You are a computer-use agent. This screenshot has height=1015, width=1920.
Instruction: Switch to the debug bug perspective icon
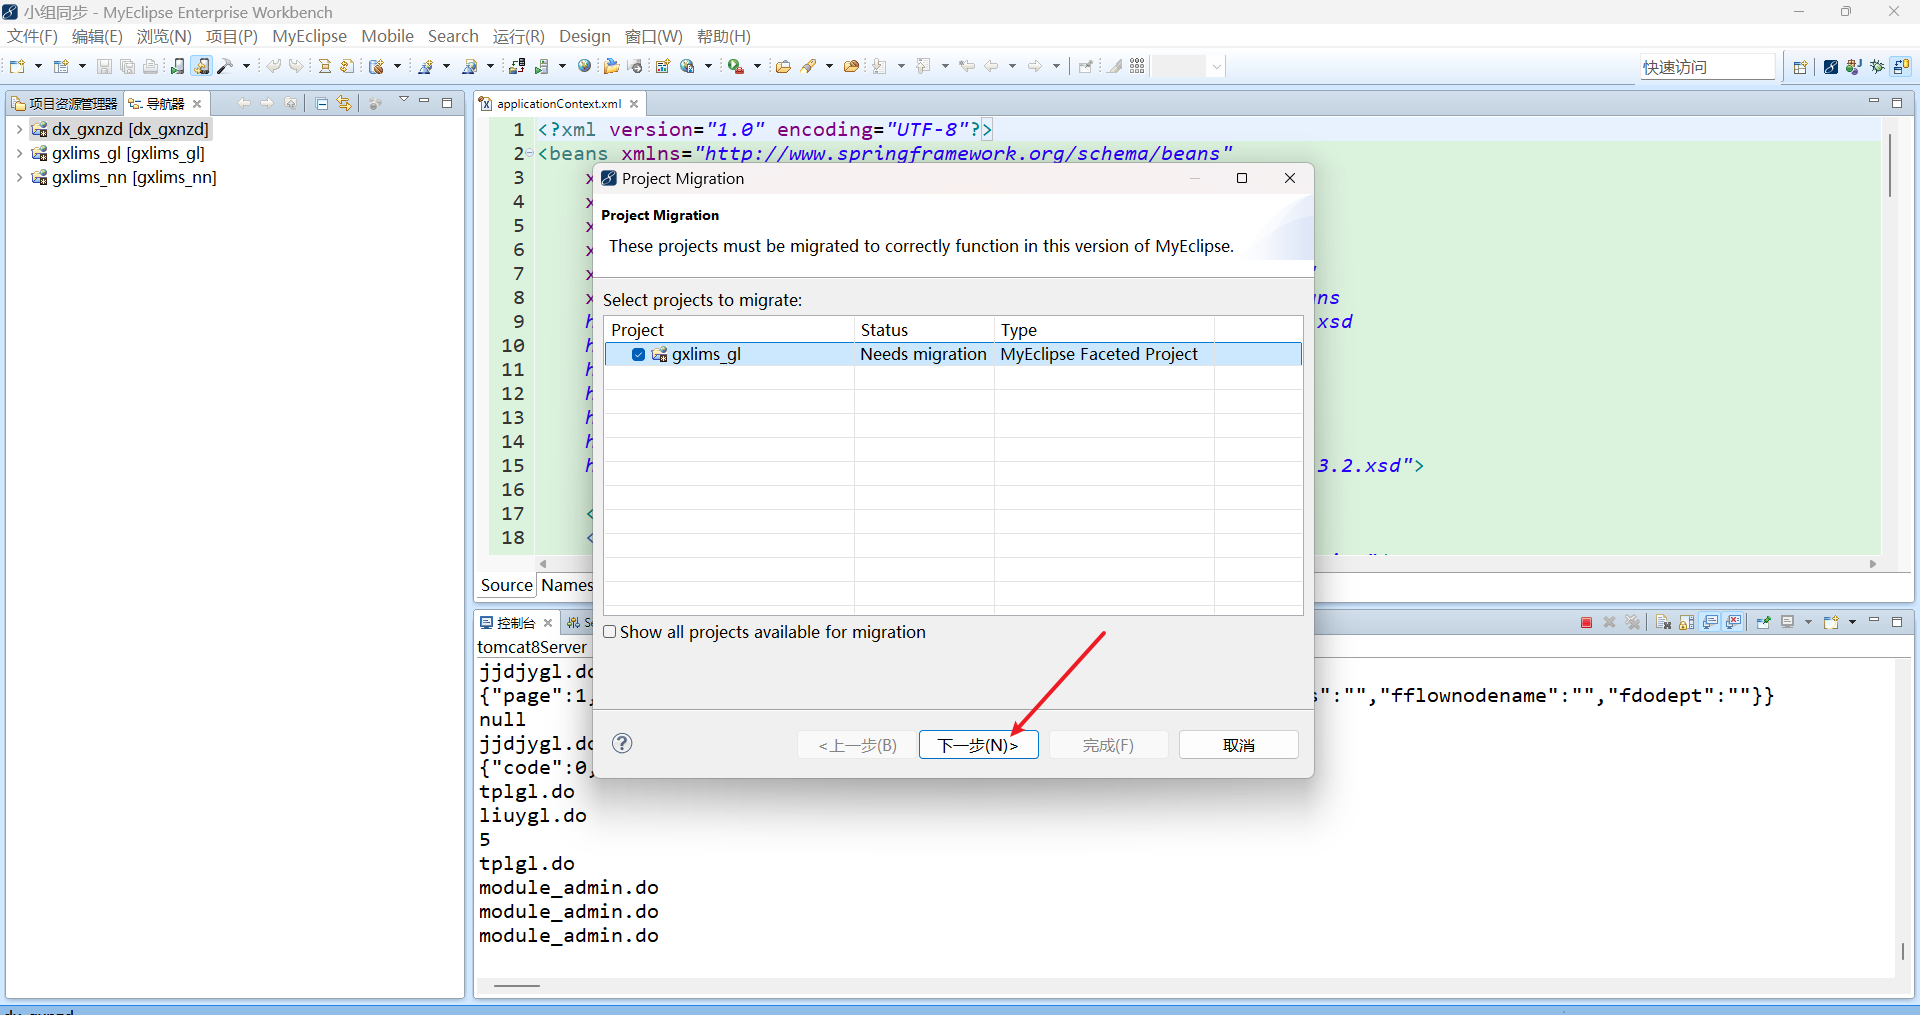point(1877,66)
